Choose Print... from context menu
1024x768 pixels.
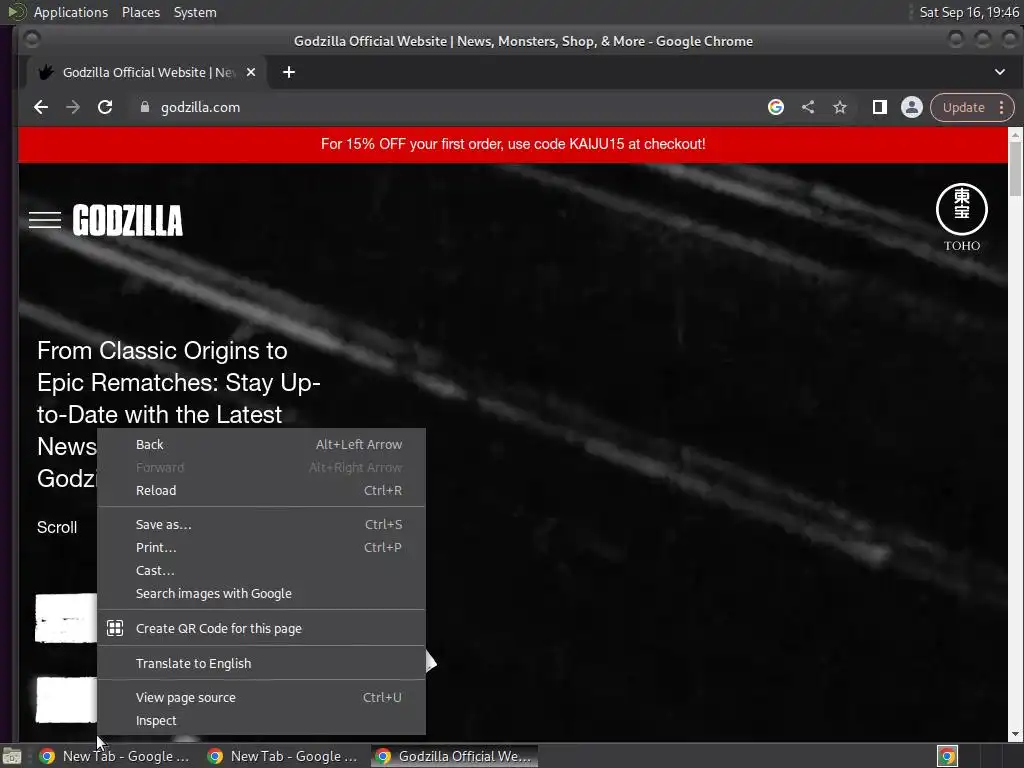click(261, 547)
